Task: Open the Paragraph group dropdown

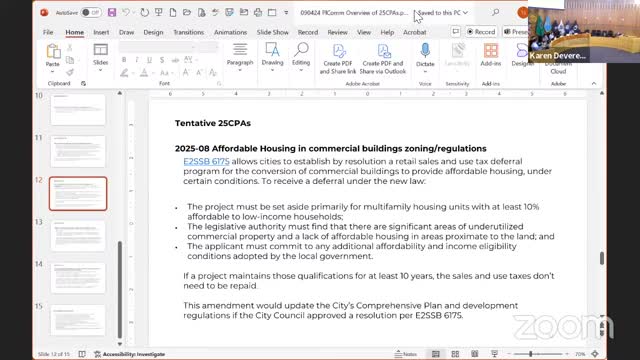Action: click(x=240, y=70)
